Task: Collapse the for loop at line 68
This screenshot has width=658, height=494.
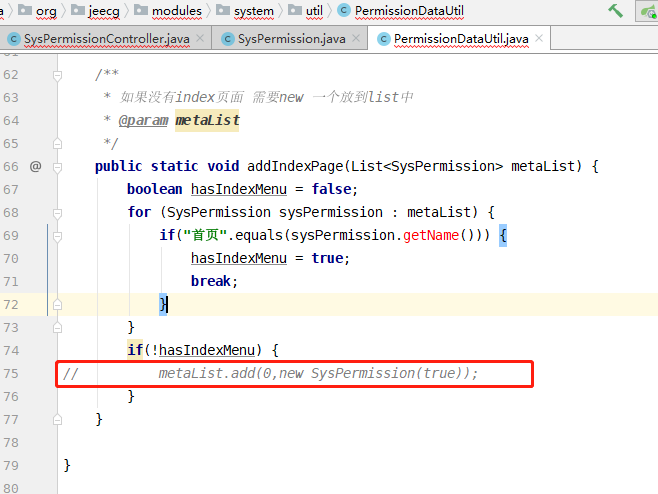Action: [x=57, y=213]
